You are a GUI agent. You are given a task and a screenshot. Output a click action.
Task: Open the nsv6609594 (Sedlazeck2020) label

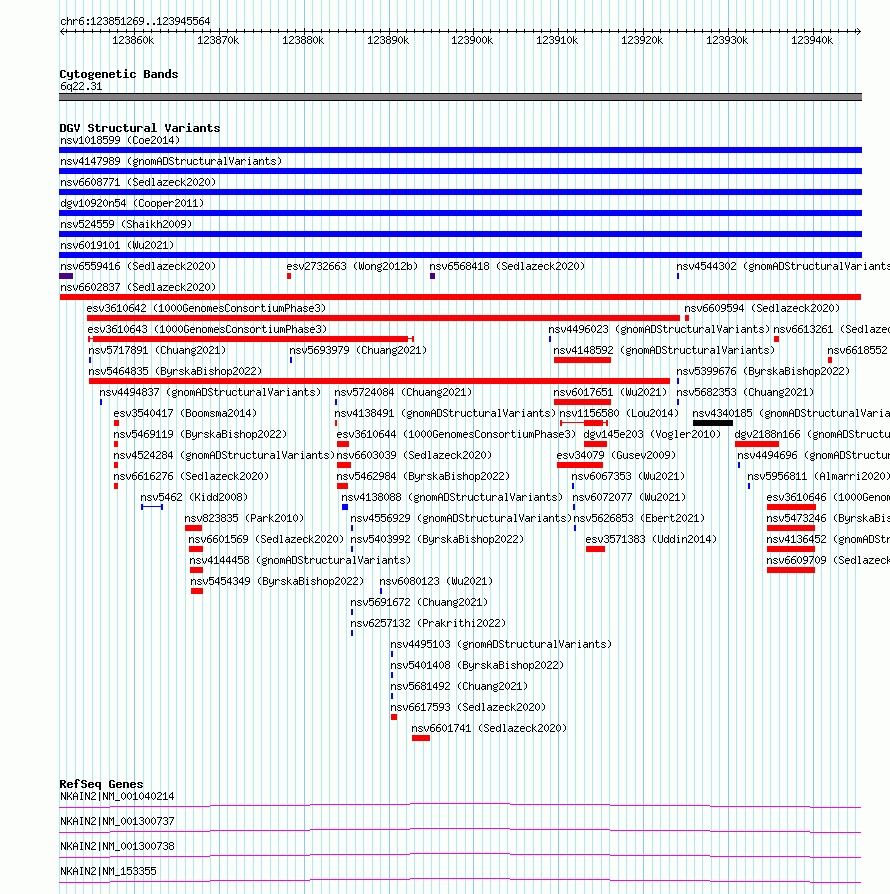[762, 308]
